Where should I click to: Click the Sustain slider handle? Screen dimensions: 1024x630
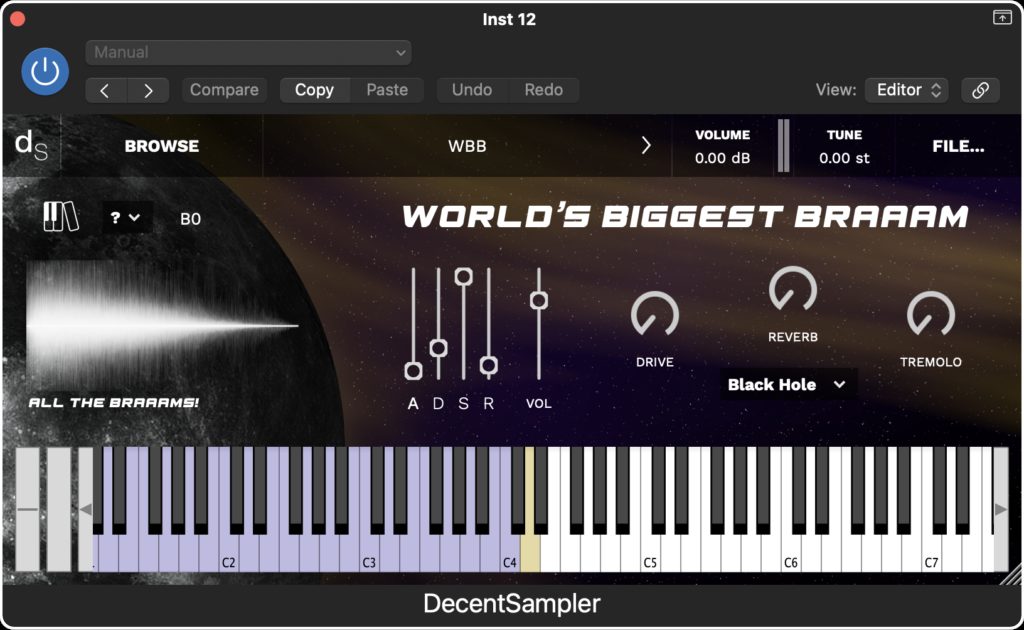tap(464, 276)
